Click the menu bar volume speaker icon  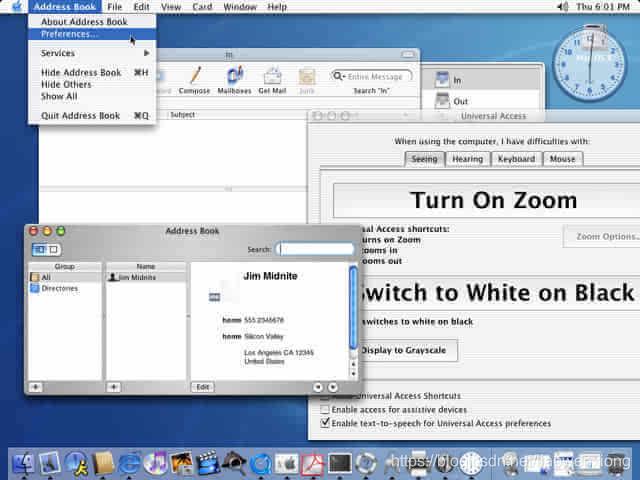[x=563, y=7]
